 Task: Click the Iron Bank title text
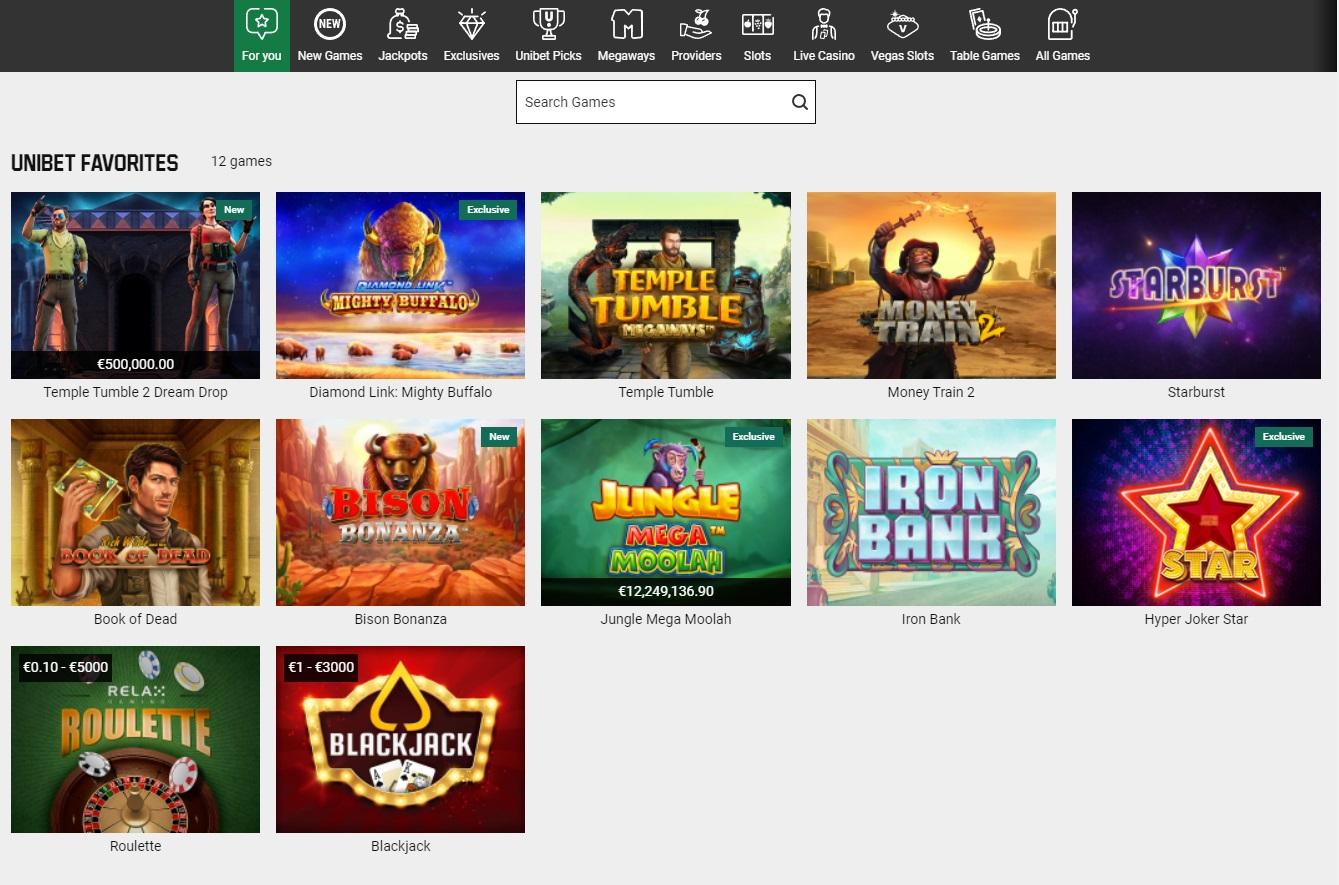(x=931, y=619)
